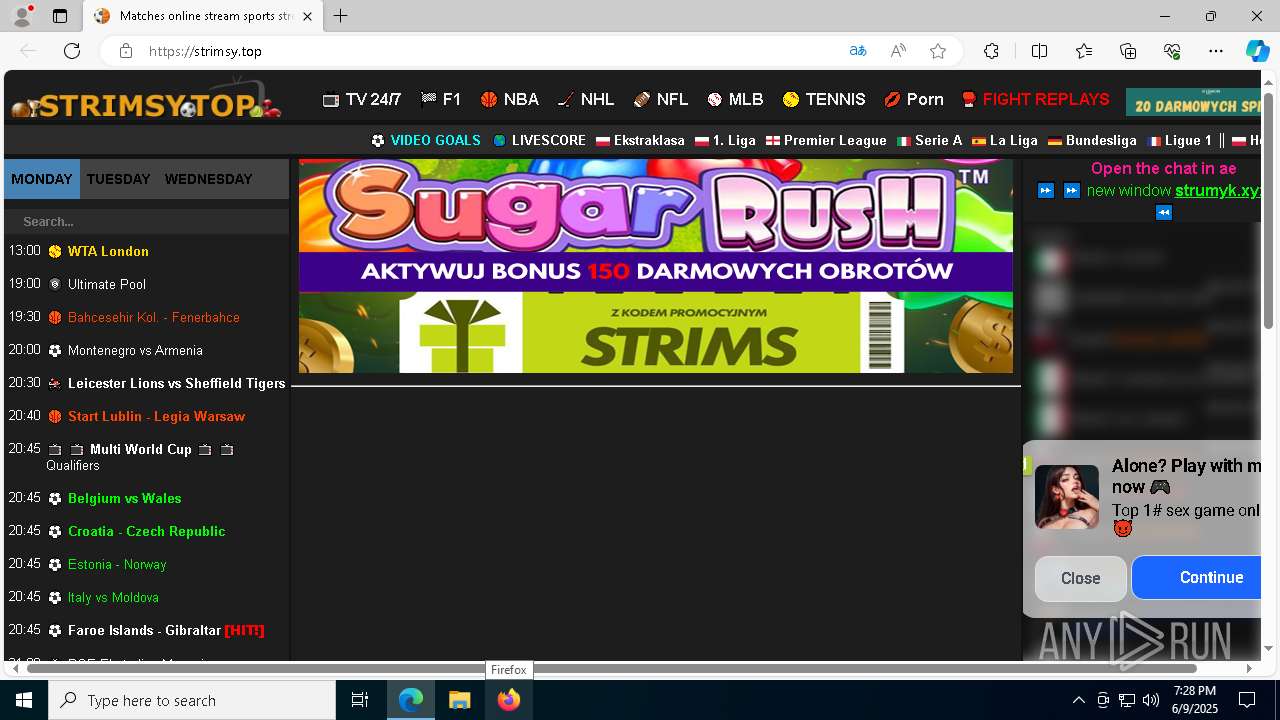The width and height of the screenshot is (1280, 720).
Task: Open Leicester Lions vs Sheffield Tigers
Action: [x=176, y=383]
